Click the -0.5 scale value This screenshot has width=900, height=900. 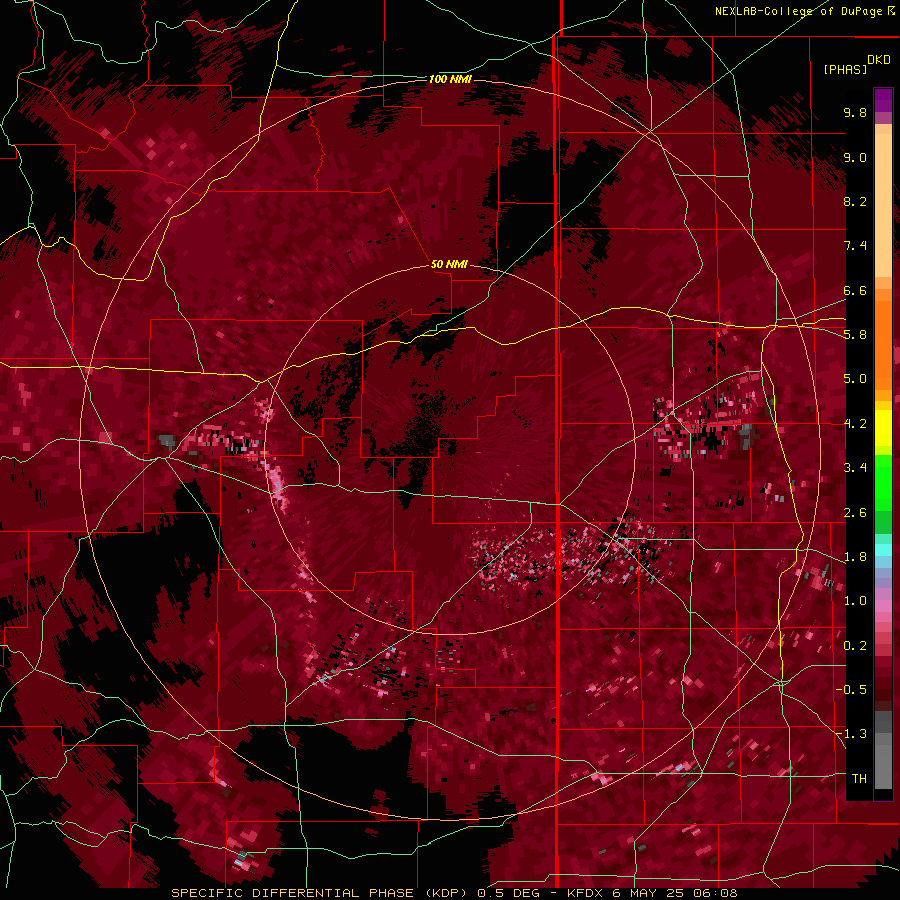(852, 690)
